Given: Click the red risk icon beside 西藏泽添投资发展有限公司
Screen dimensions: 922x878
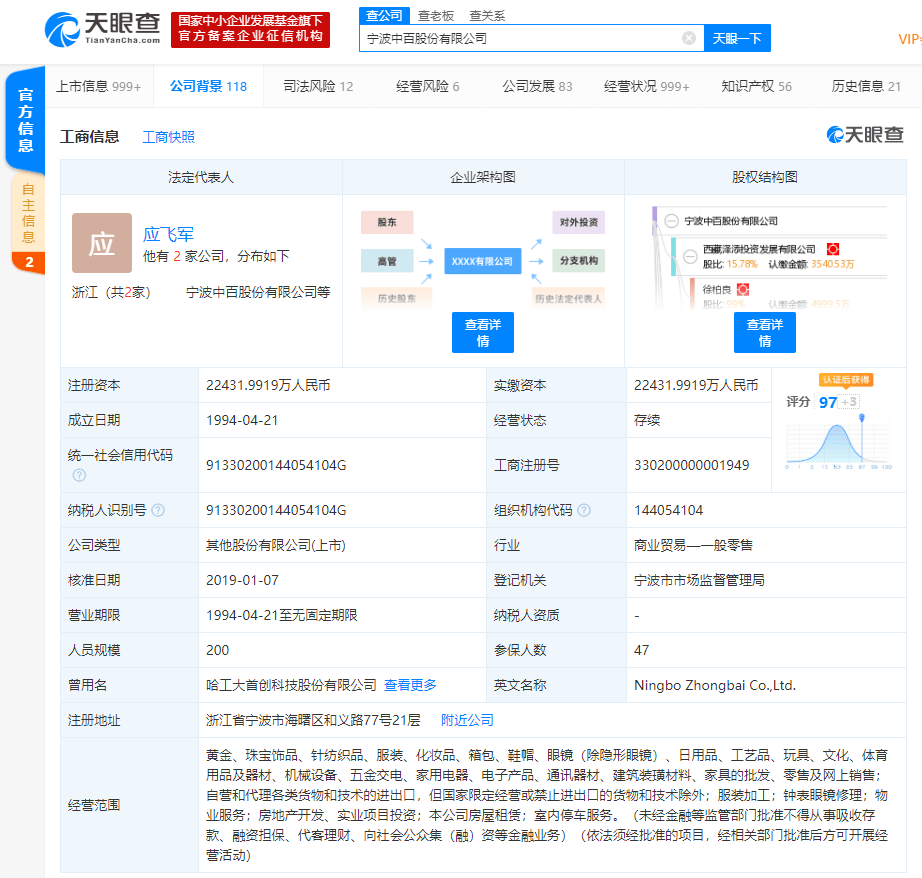Looking at the screenshot, I should coord(833,248).
